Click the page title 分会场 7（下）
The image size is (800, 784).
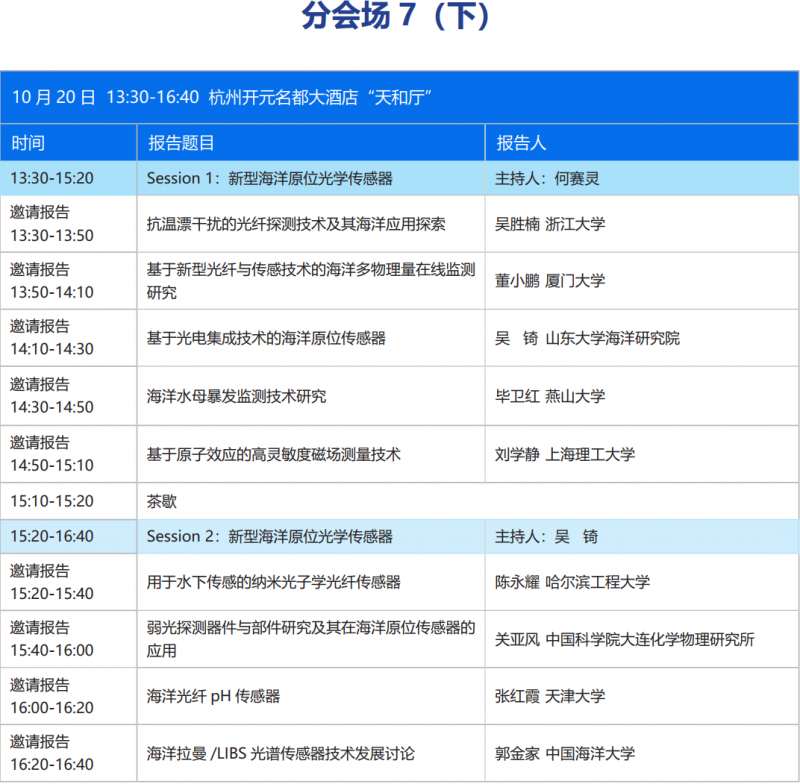coord(397,18)
